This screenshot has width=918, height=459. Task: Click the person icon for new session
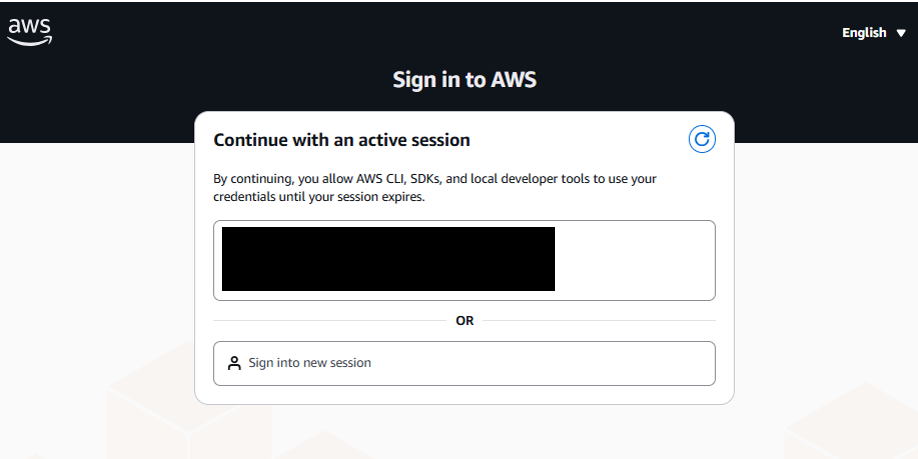pos(234,363)
